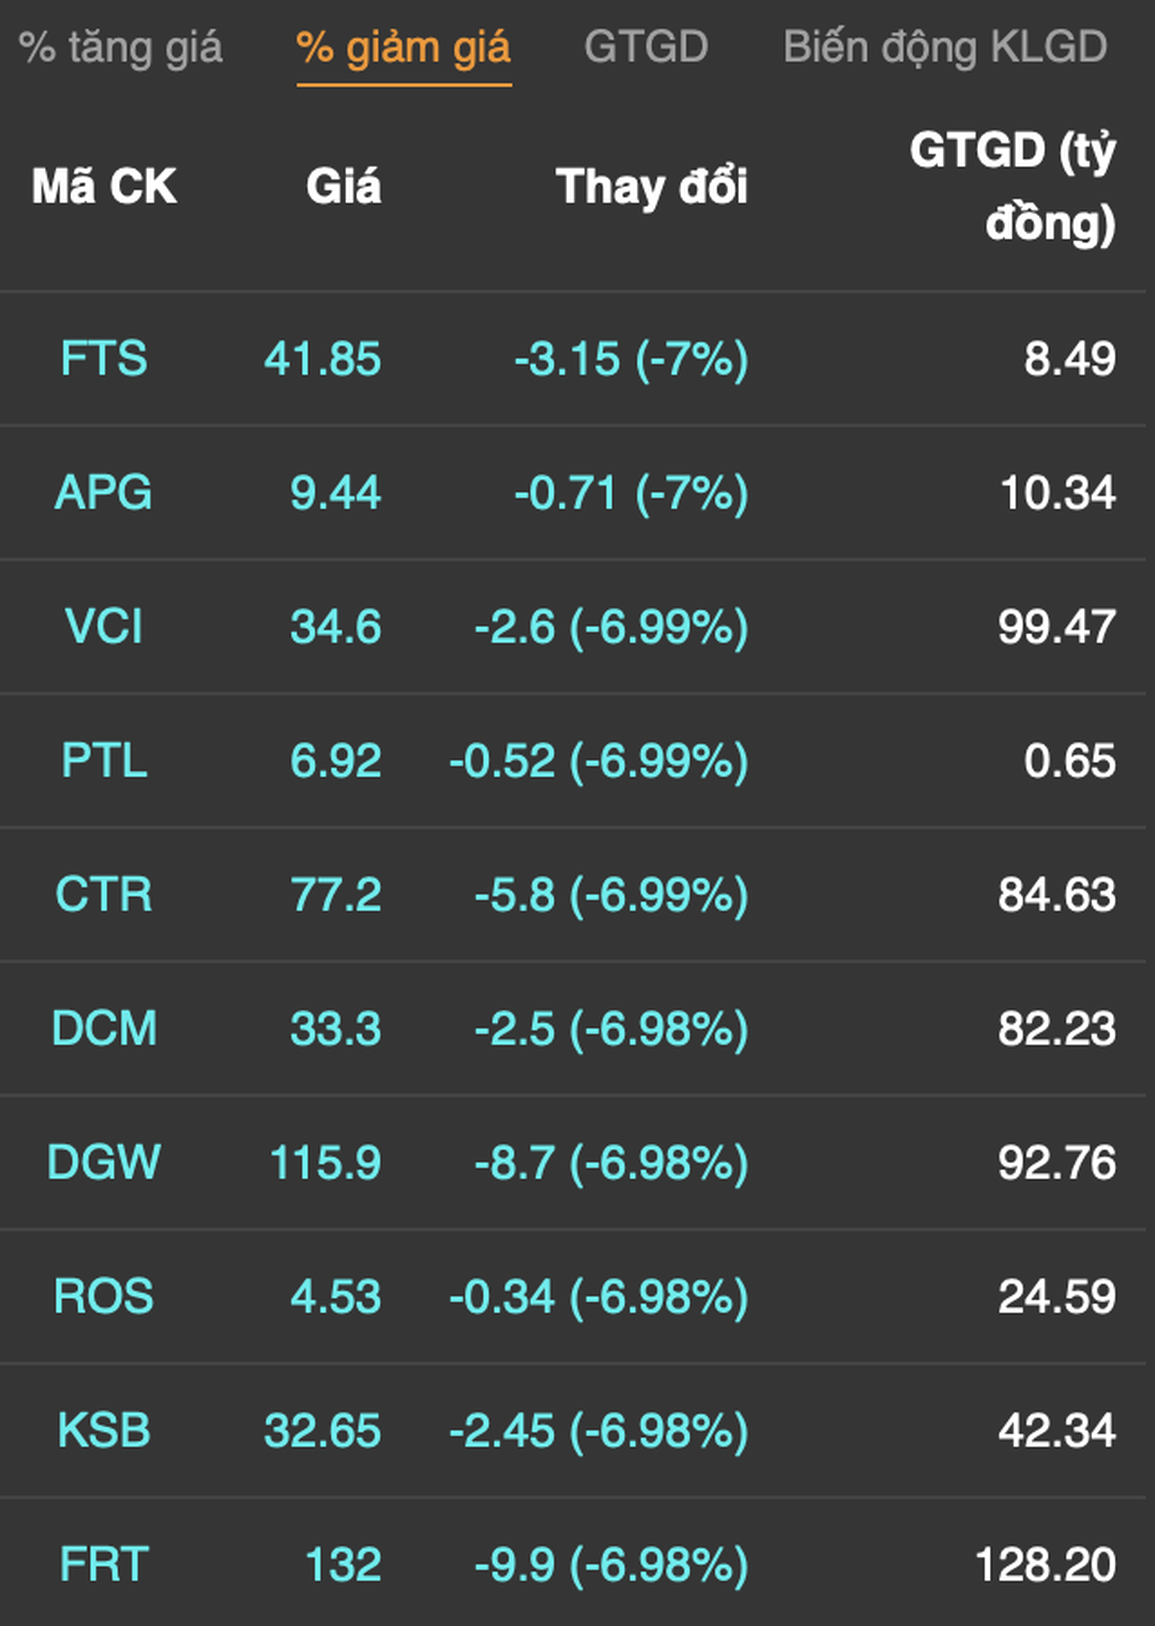Open the APG stock ticker

[104, 493]
